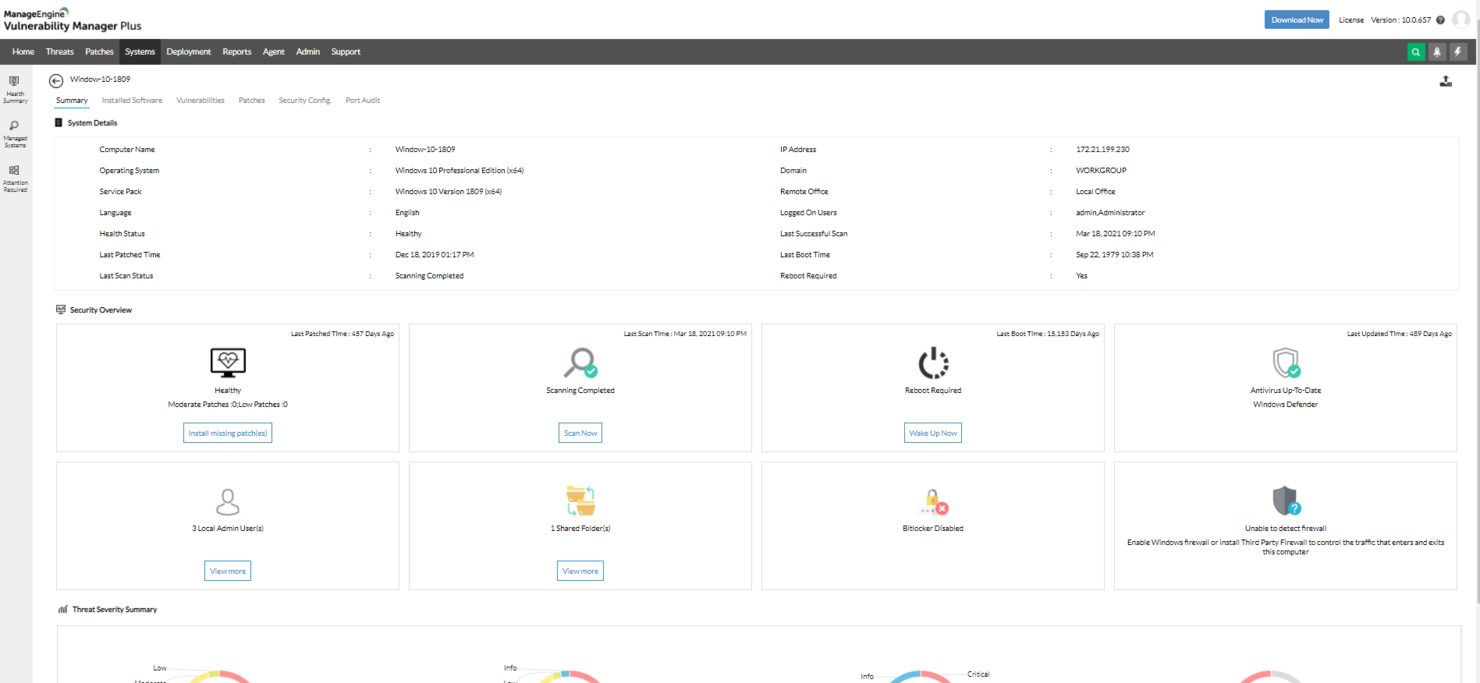Click Wake Up Now for reboot required
This screenshot has width=1480, height=683.
click(932, 432)
